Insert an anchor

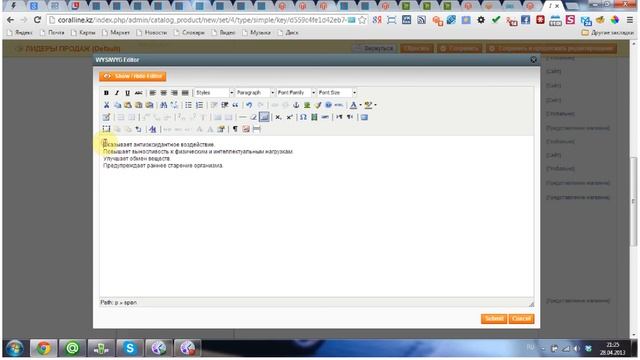(x=296, y=105)
